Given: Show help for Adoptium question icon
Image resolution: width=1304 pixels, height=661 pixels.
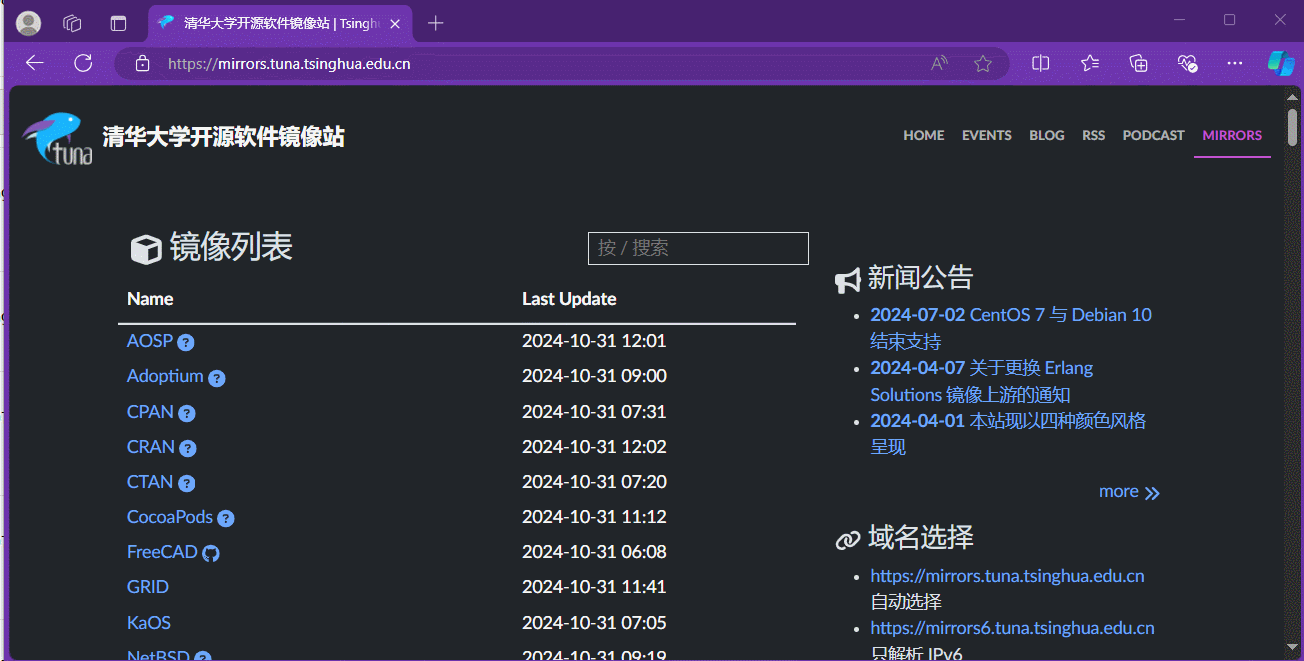Looking at the screenshot, I should [217, 378].
